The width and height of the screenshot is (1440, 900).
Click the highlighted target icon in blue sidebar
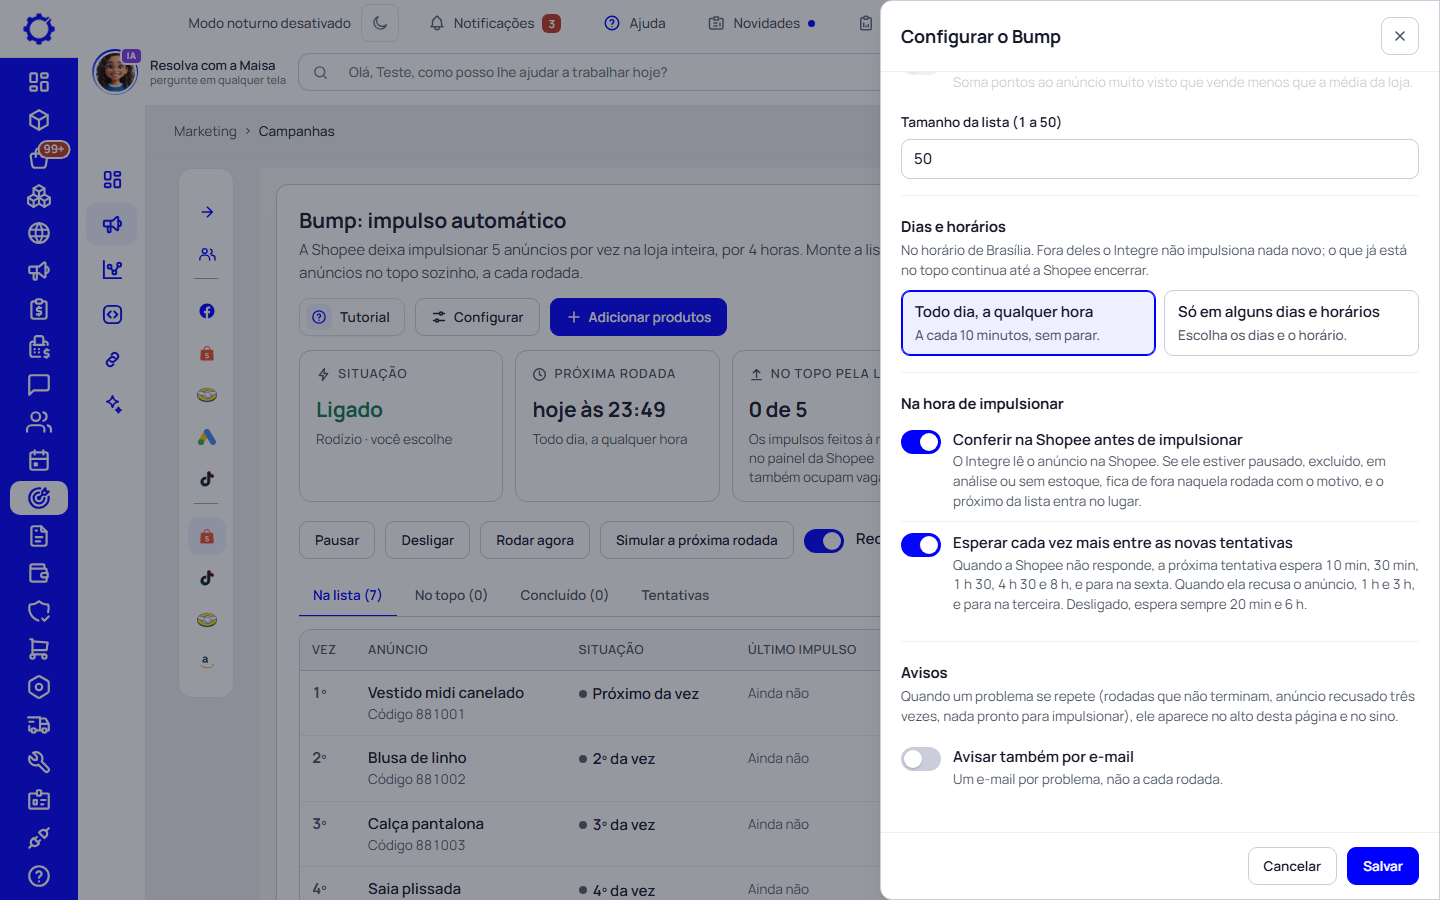39,498
